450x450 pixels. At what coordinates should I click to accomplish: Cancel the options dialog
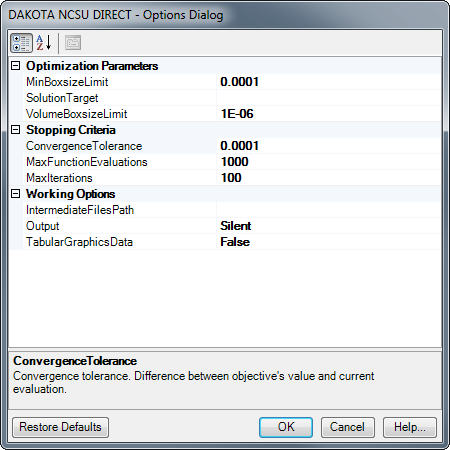click(348, 427)
